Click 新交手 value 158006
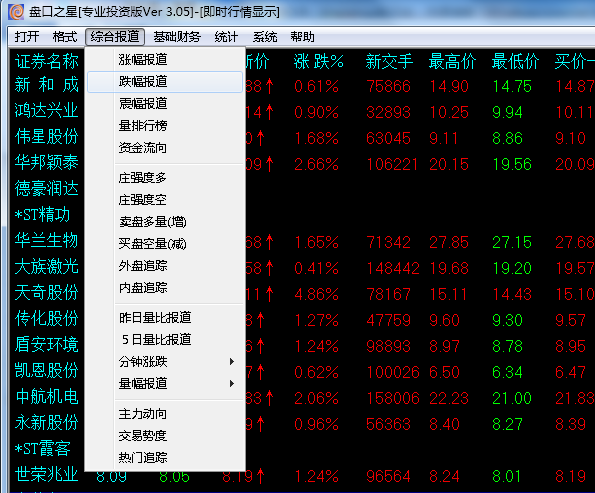595x493 pixels. point(393,398)
